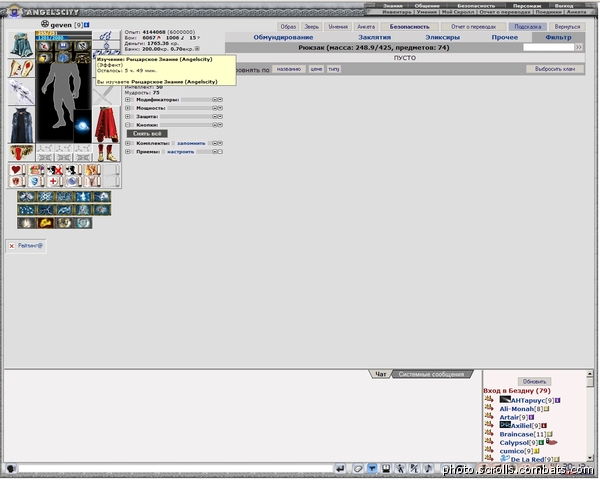Expand the Комплекты section
This screenshot has width=600, height=480.
click(128, 143)
